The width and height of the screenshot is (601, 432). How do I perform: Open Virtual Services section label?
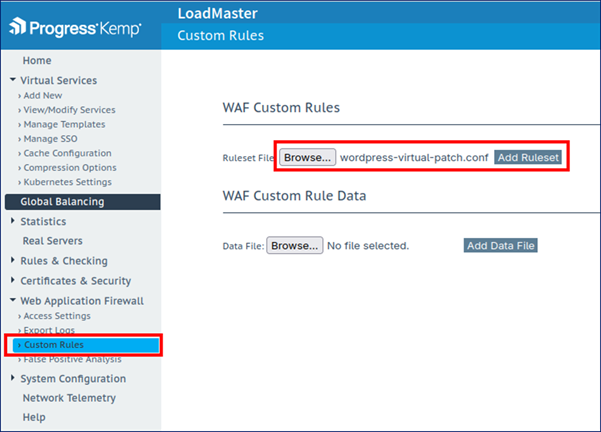tap(59, 80)
